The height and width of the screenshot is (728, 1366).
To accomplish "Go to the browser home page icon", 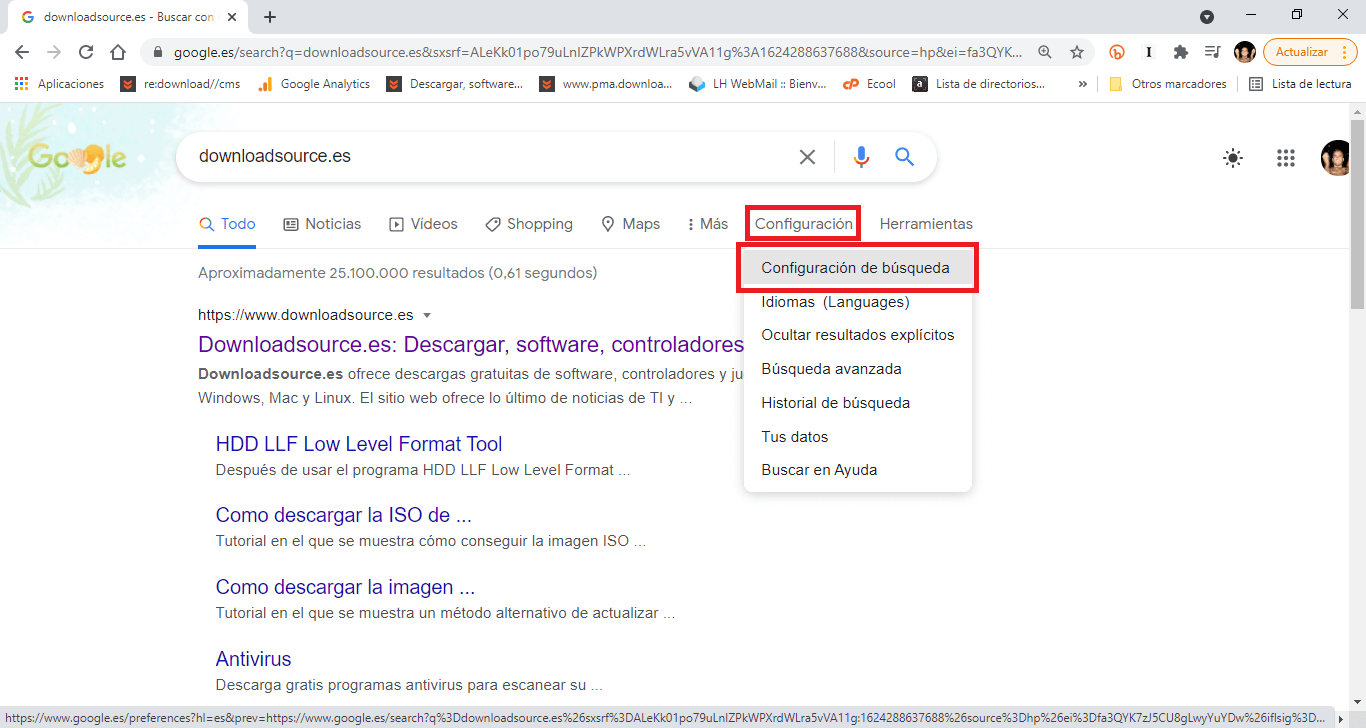I will 118,52.
